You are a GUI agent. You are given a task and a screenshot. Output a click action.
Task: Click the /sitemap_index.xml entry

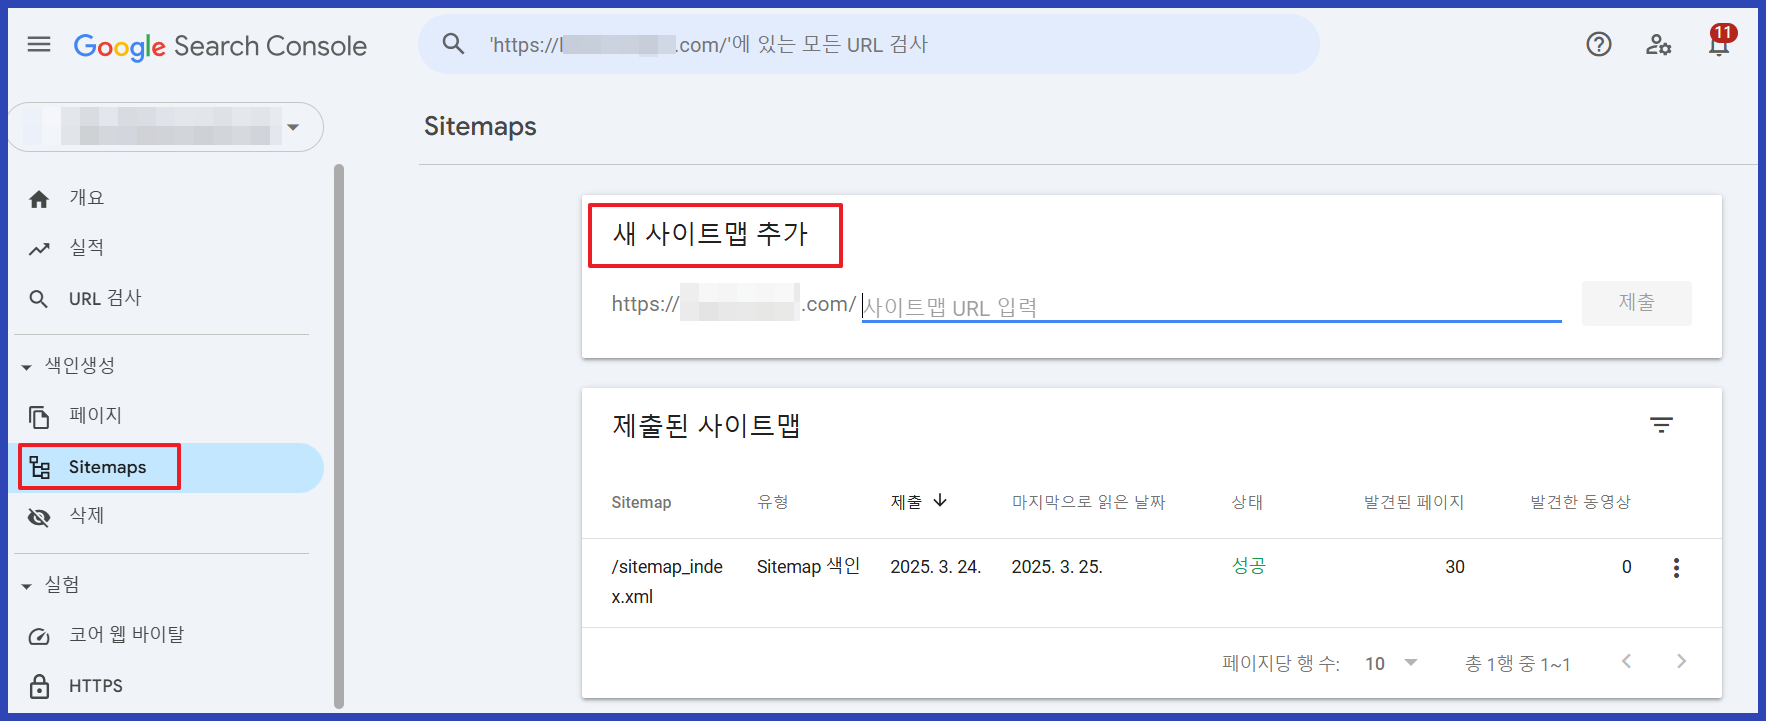pos(667,582)
